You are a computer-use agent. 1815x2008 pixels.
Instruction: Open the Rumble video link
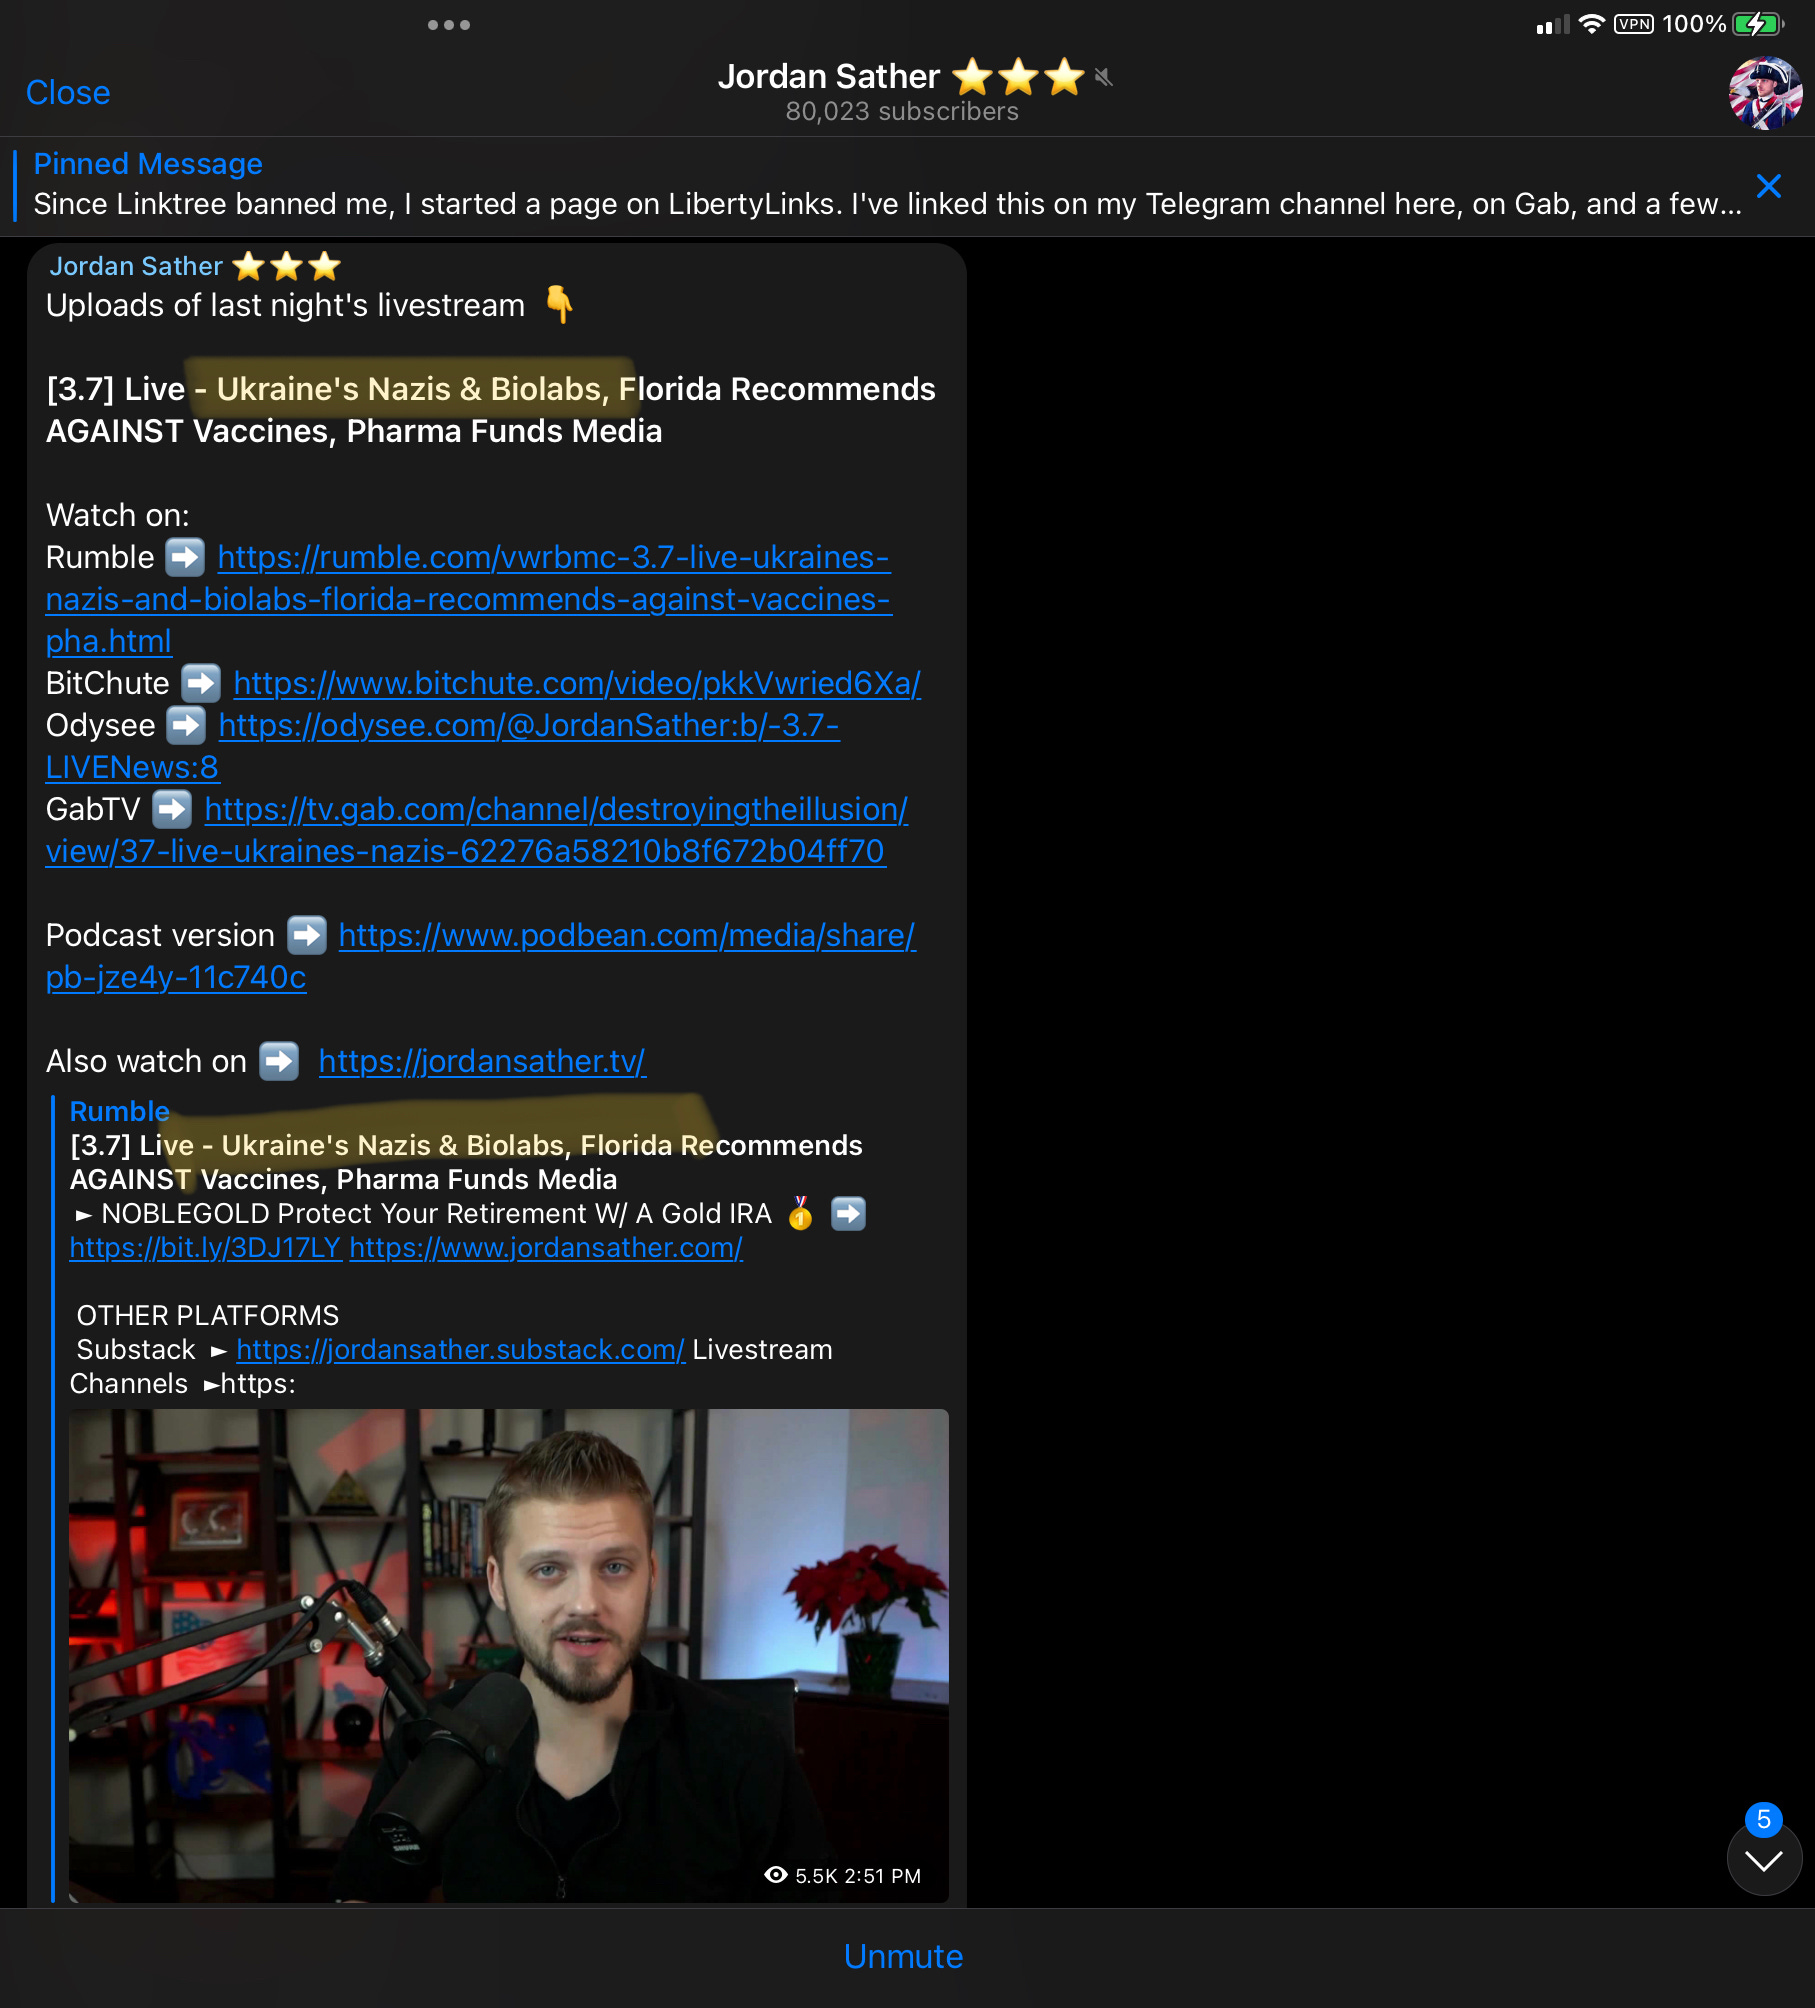coord(468,599)
